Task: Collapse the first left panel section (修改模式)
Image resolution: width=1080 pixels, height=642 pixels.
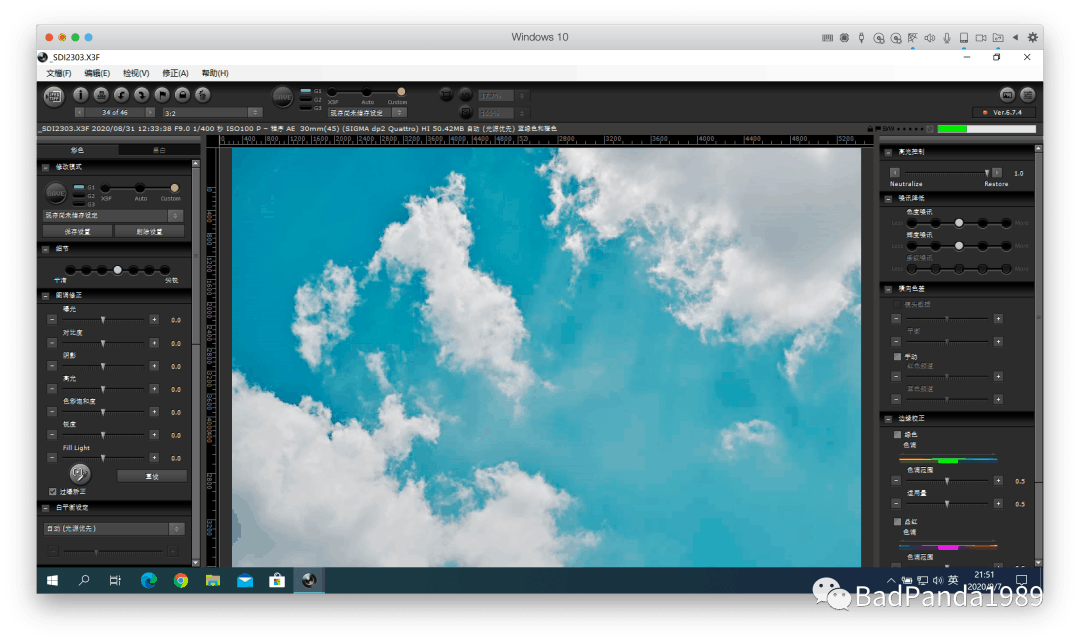Action: tap(45, 167)
